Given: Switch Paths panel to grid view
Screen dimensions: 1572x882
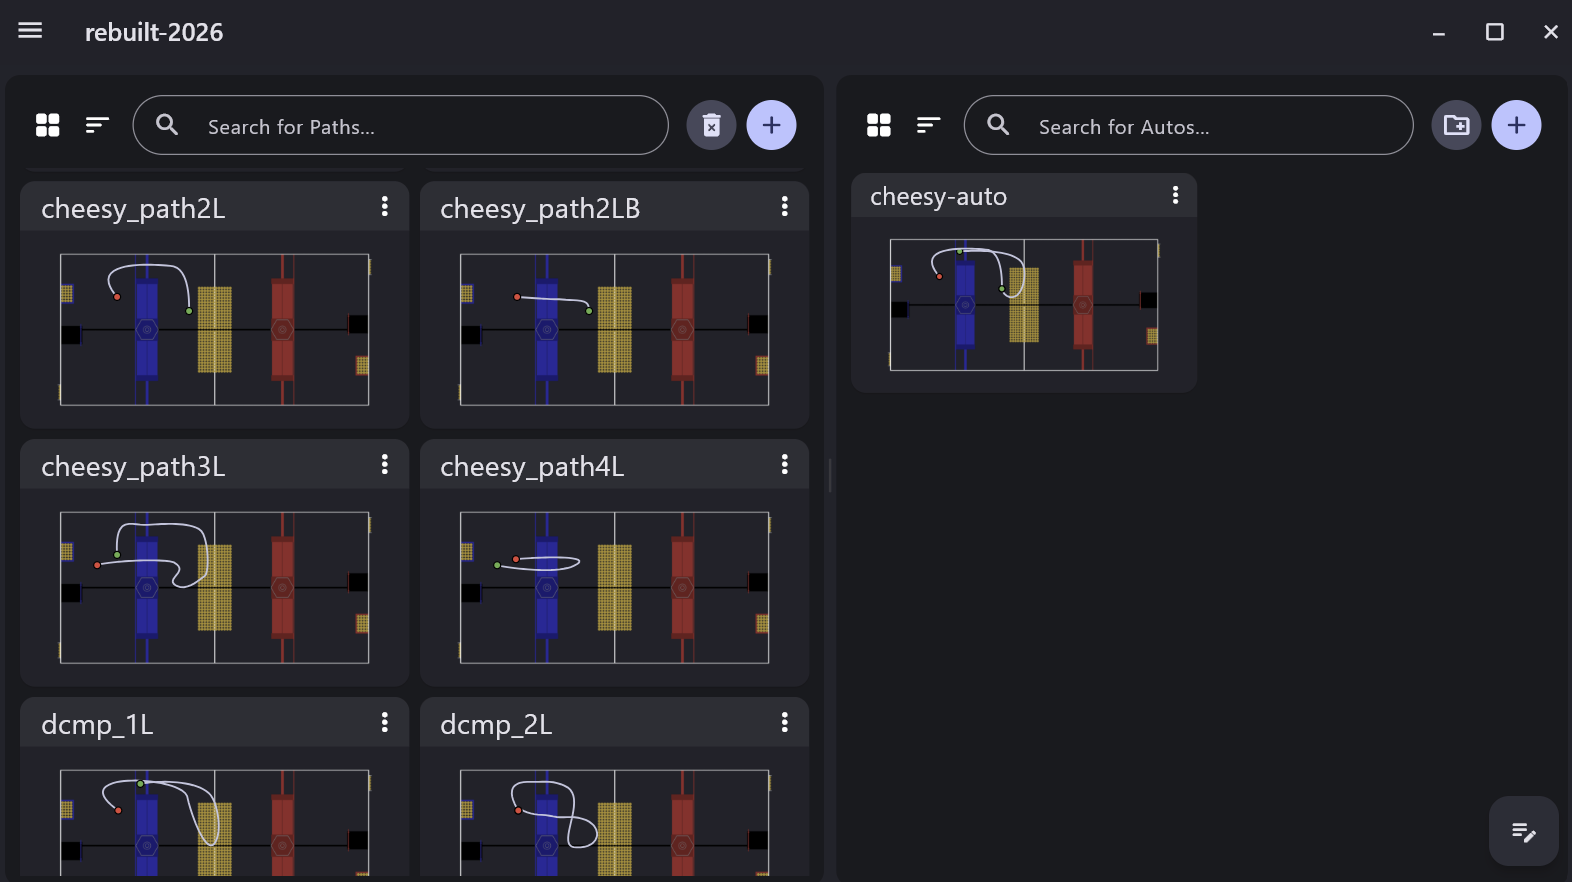Looking at the screenshot, I should pos(48,125).
